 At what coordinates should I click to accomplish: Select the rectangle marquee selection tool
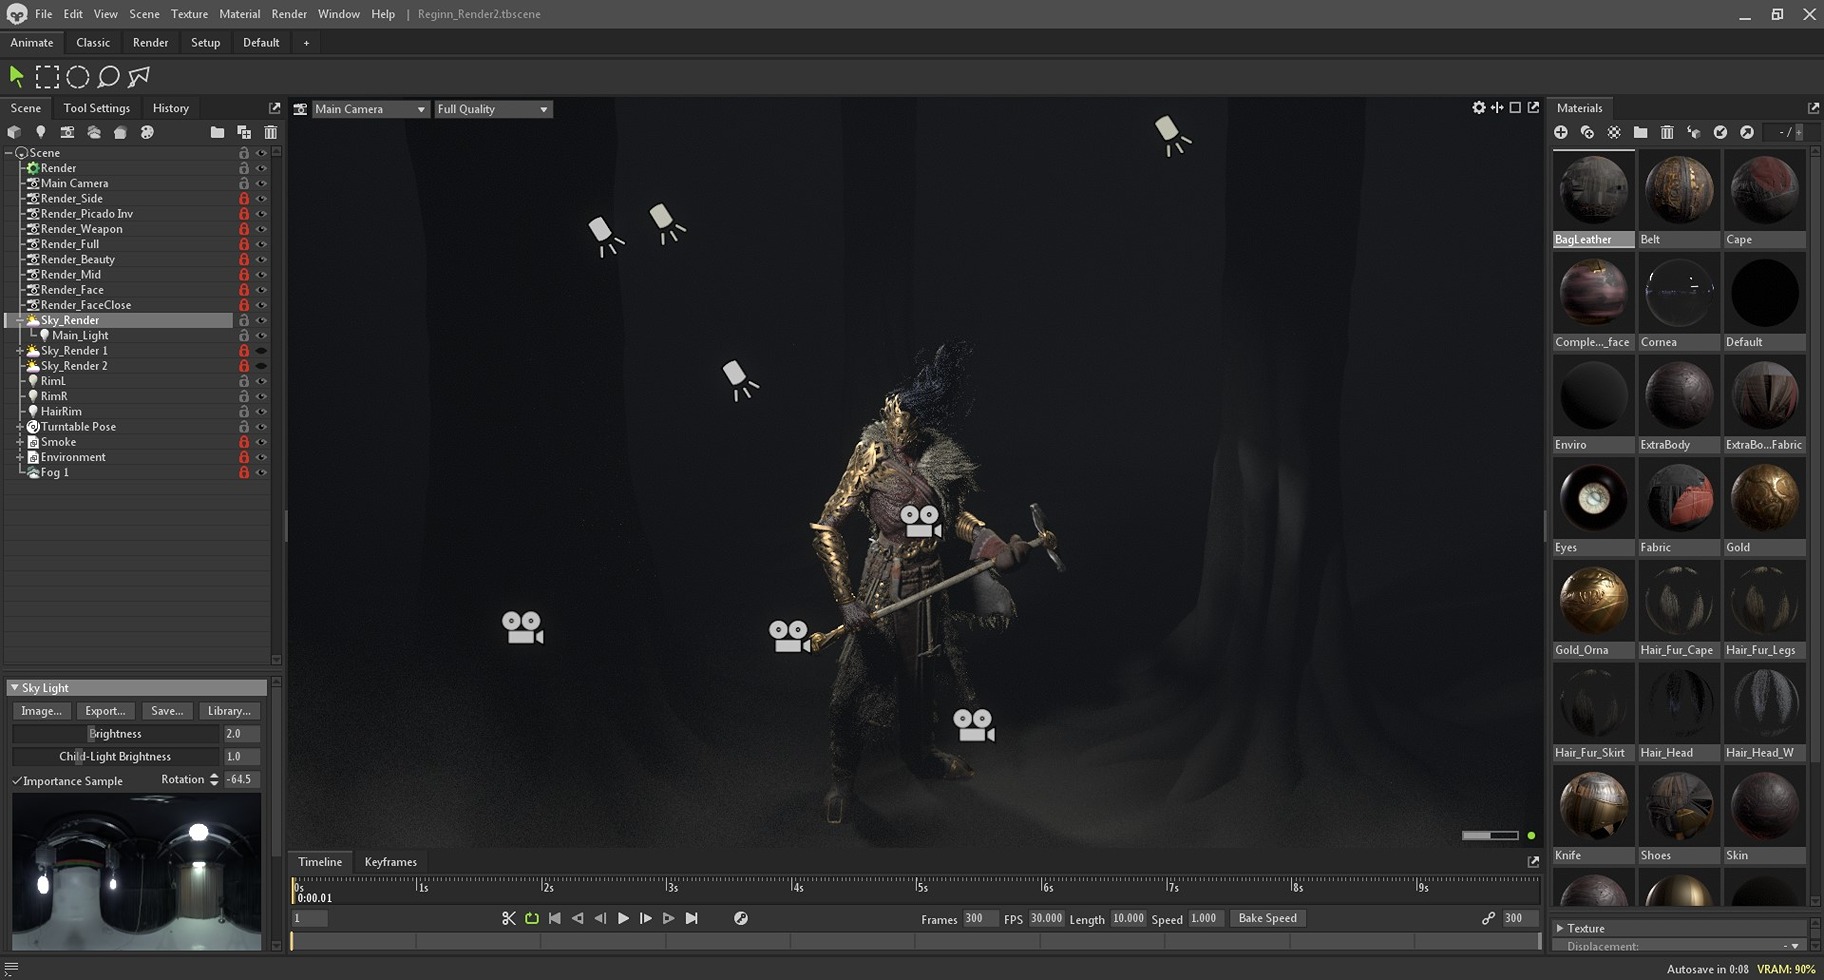pos(47,76)
